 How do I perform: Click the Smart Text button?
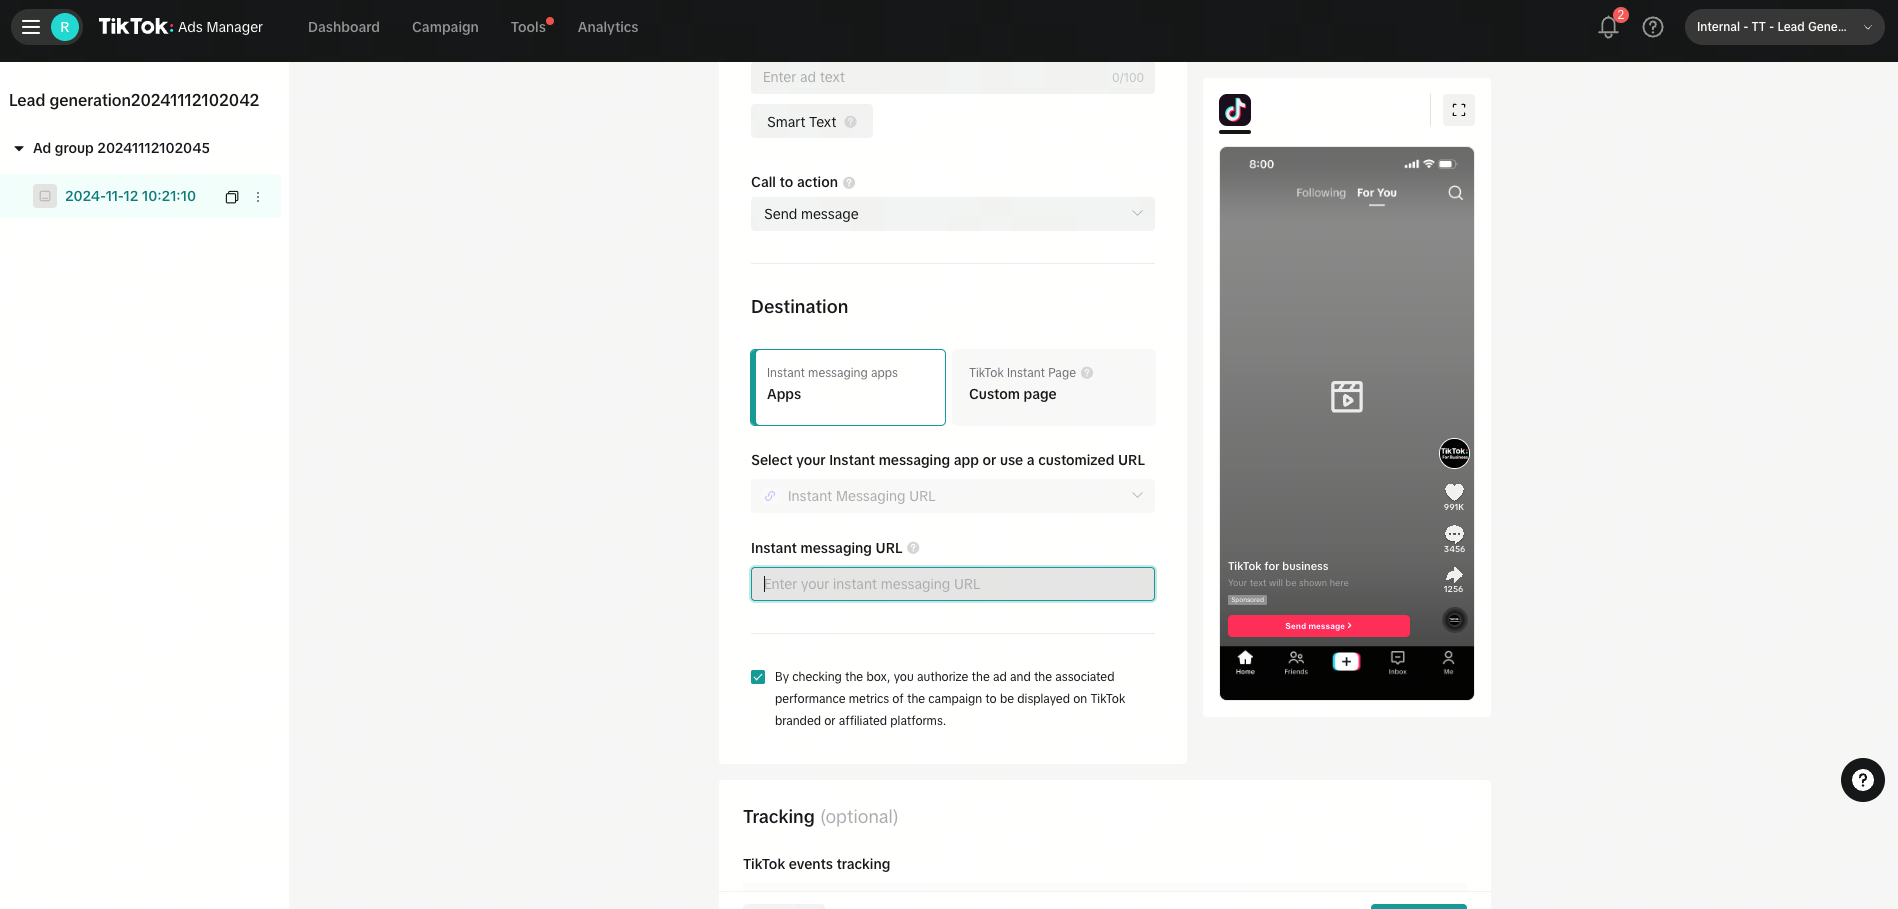tap(812, 122)
